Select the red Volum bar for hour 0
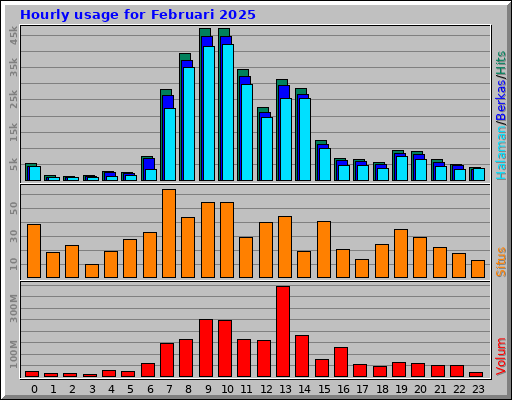512x400 pixels. click(32, 374)
